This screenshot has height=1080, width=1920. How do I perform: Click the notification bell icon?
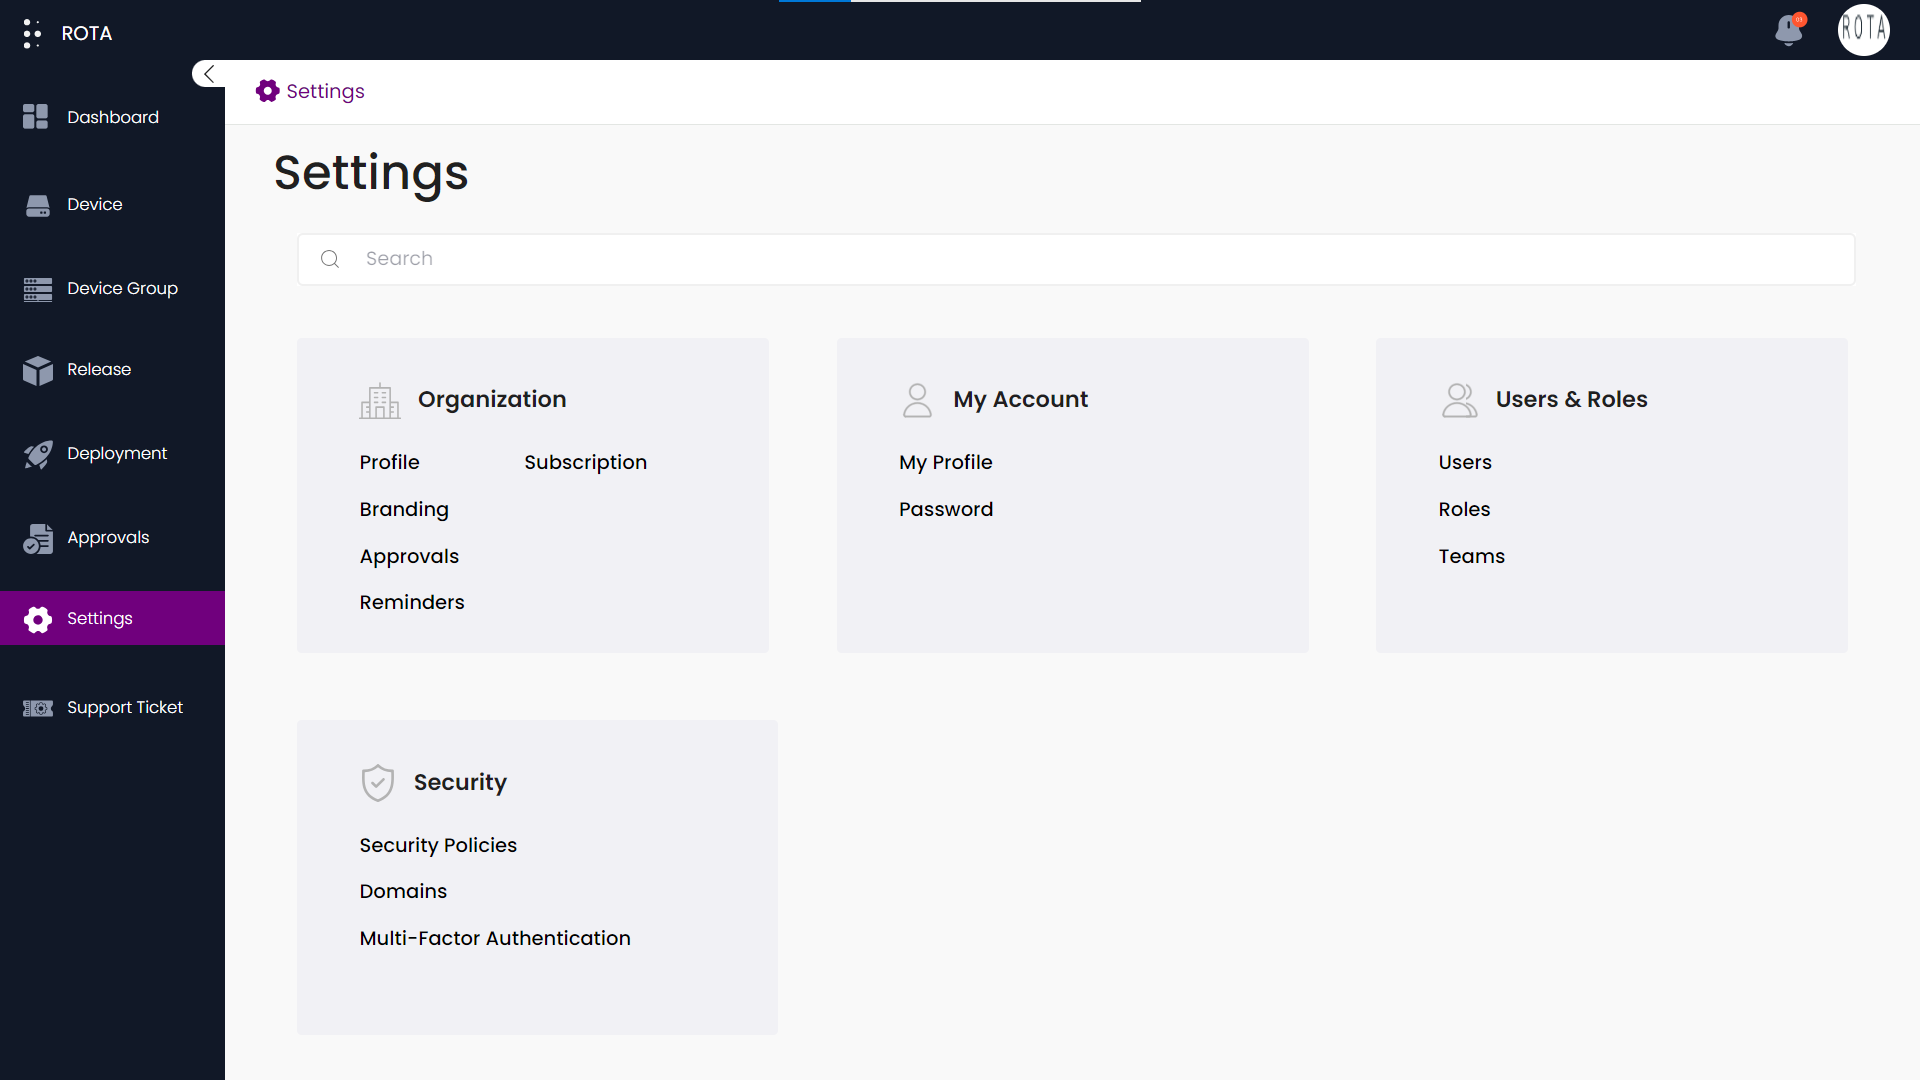[1788, 29]
